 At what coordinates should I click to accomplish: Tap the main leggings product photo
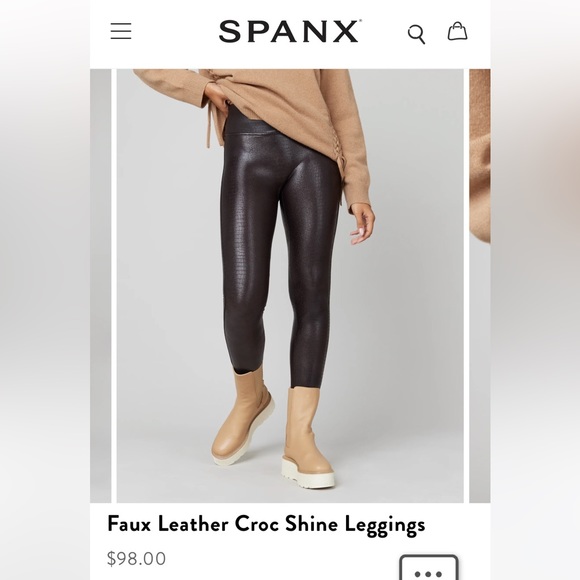pyautogui.click(x=290, y=286)
